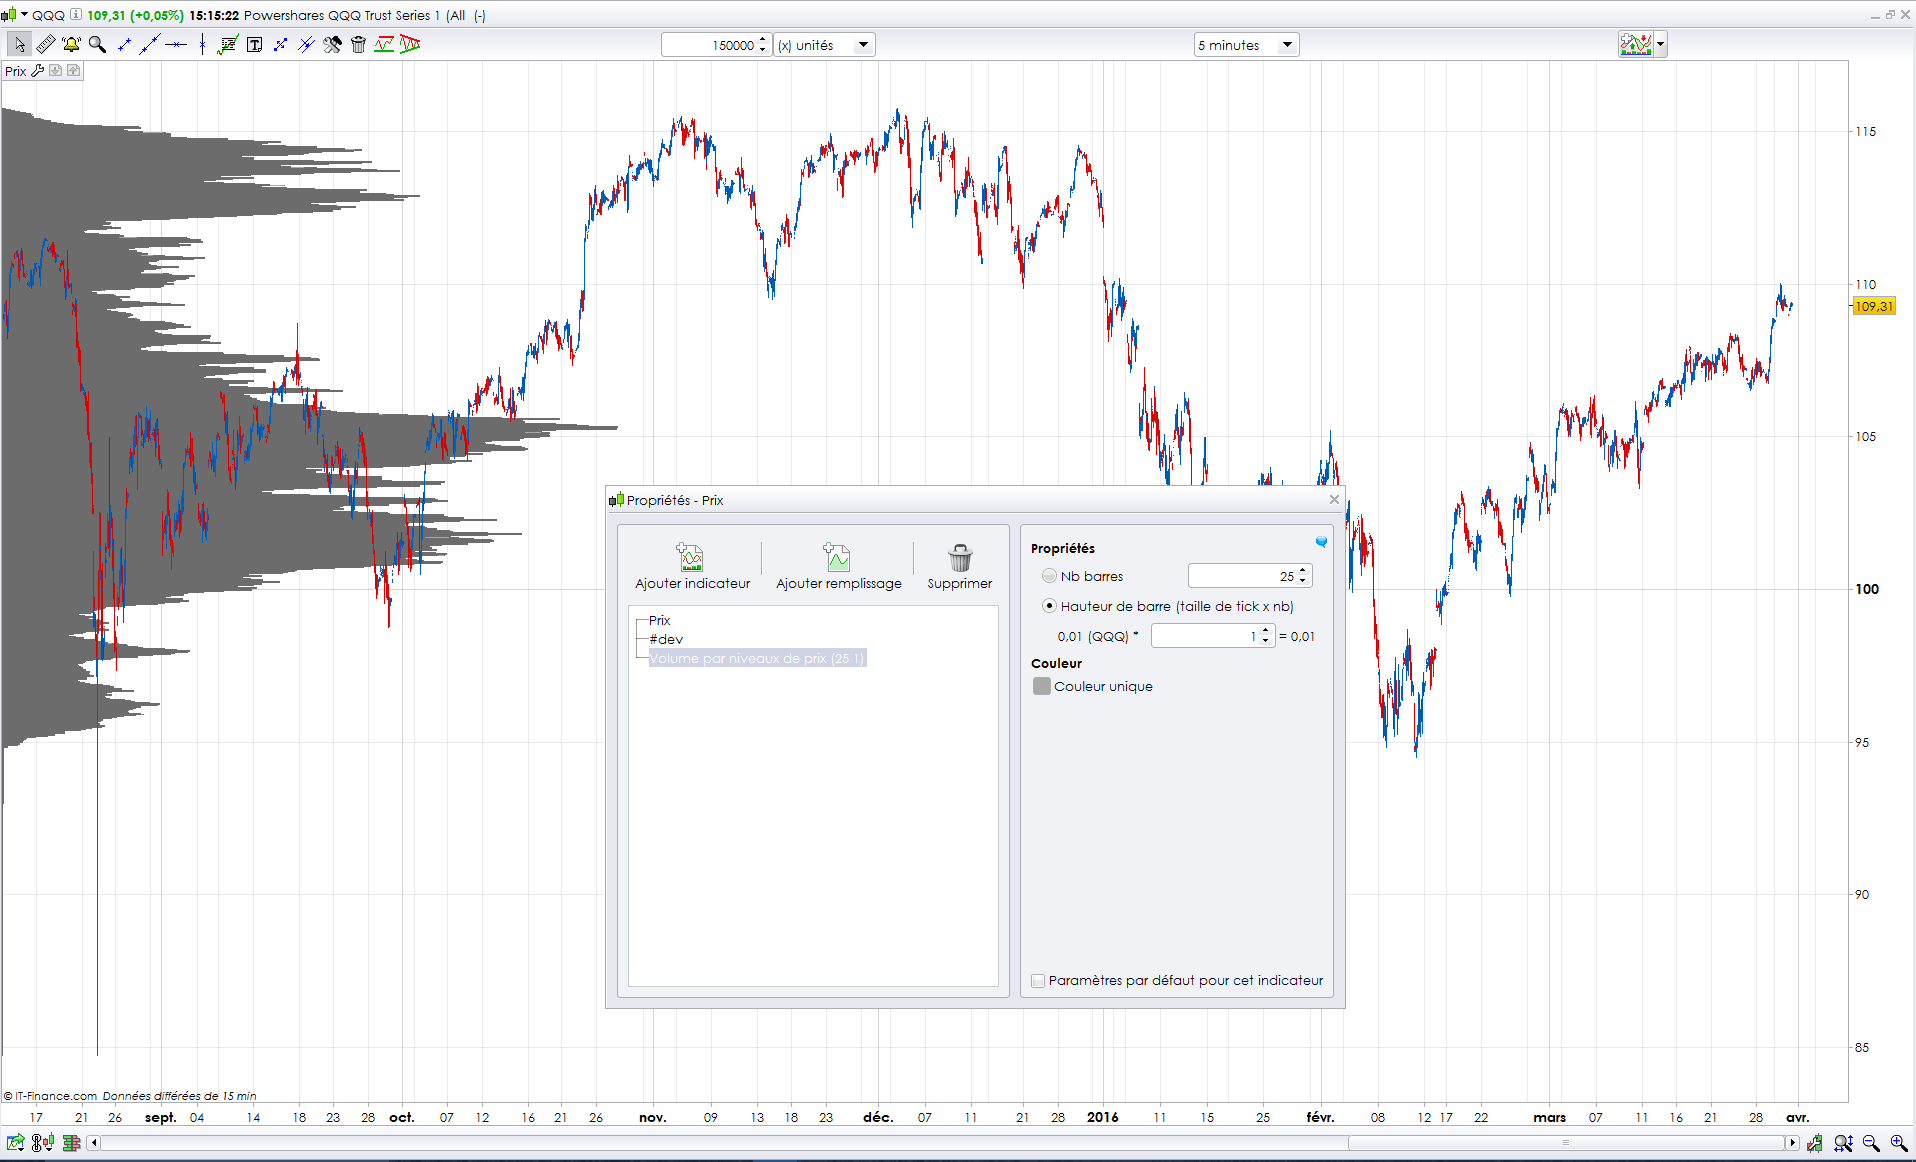The image size is (1916, 1162).
Task: Select the text annotation tool
Action: [x=254, y=44]
